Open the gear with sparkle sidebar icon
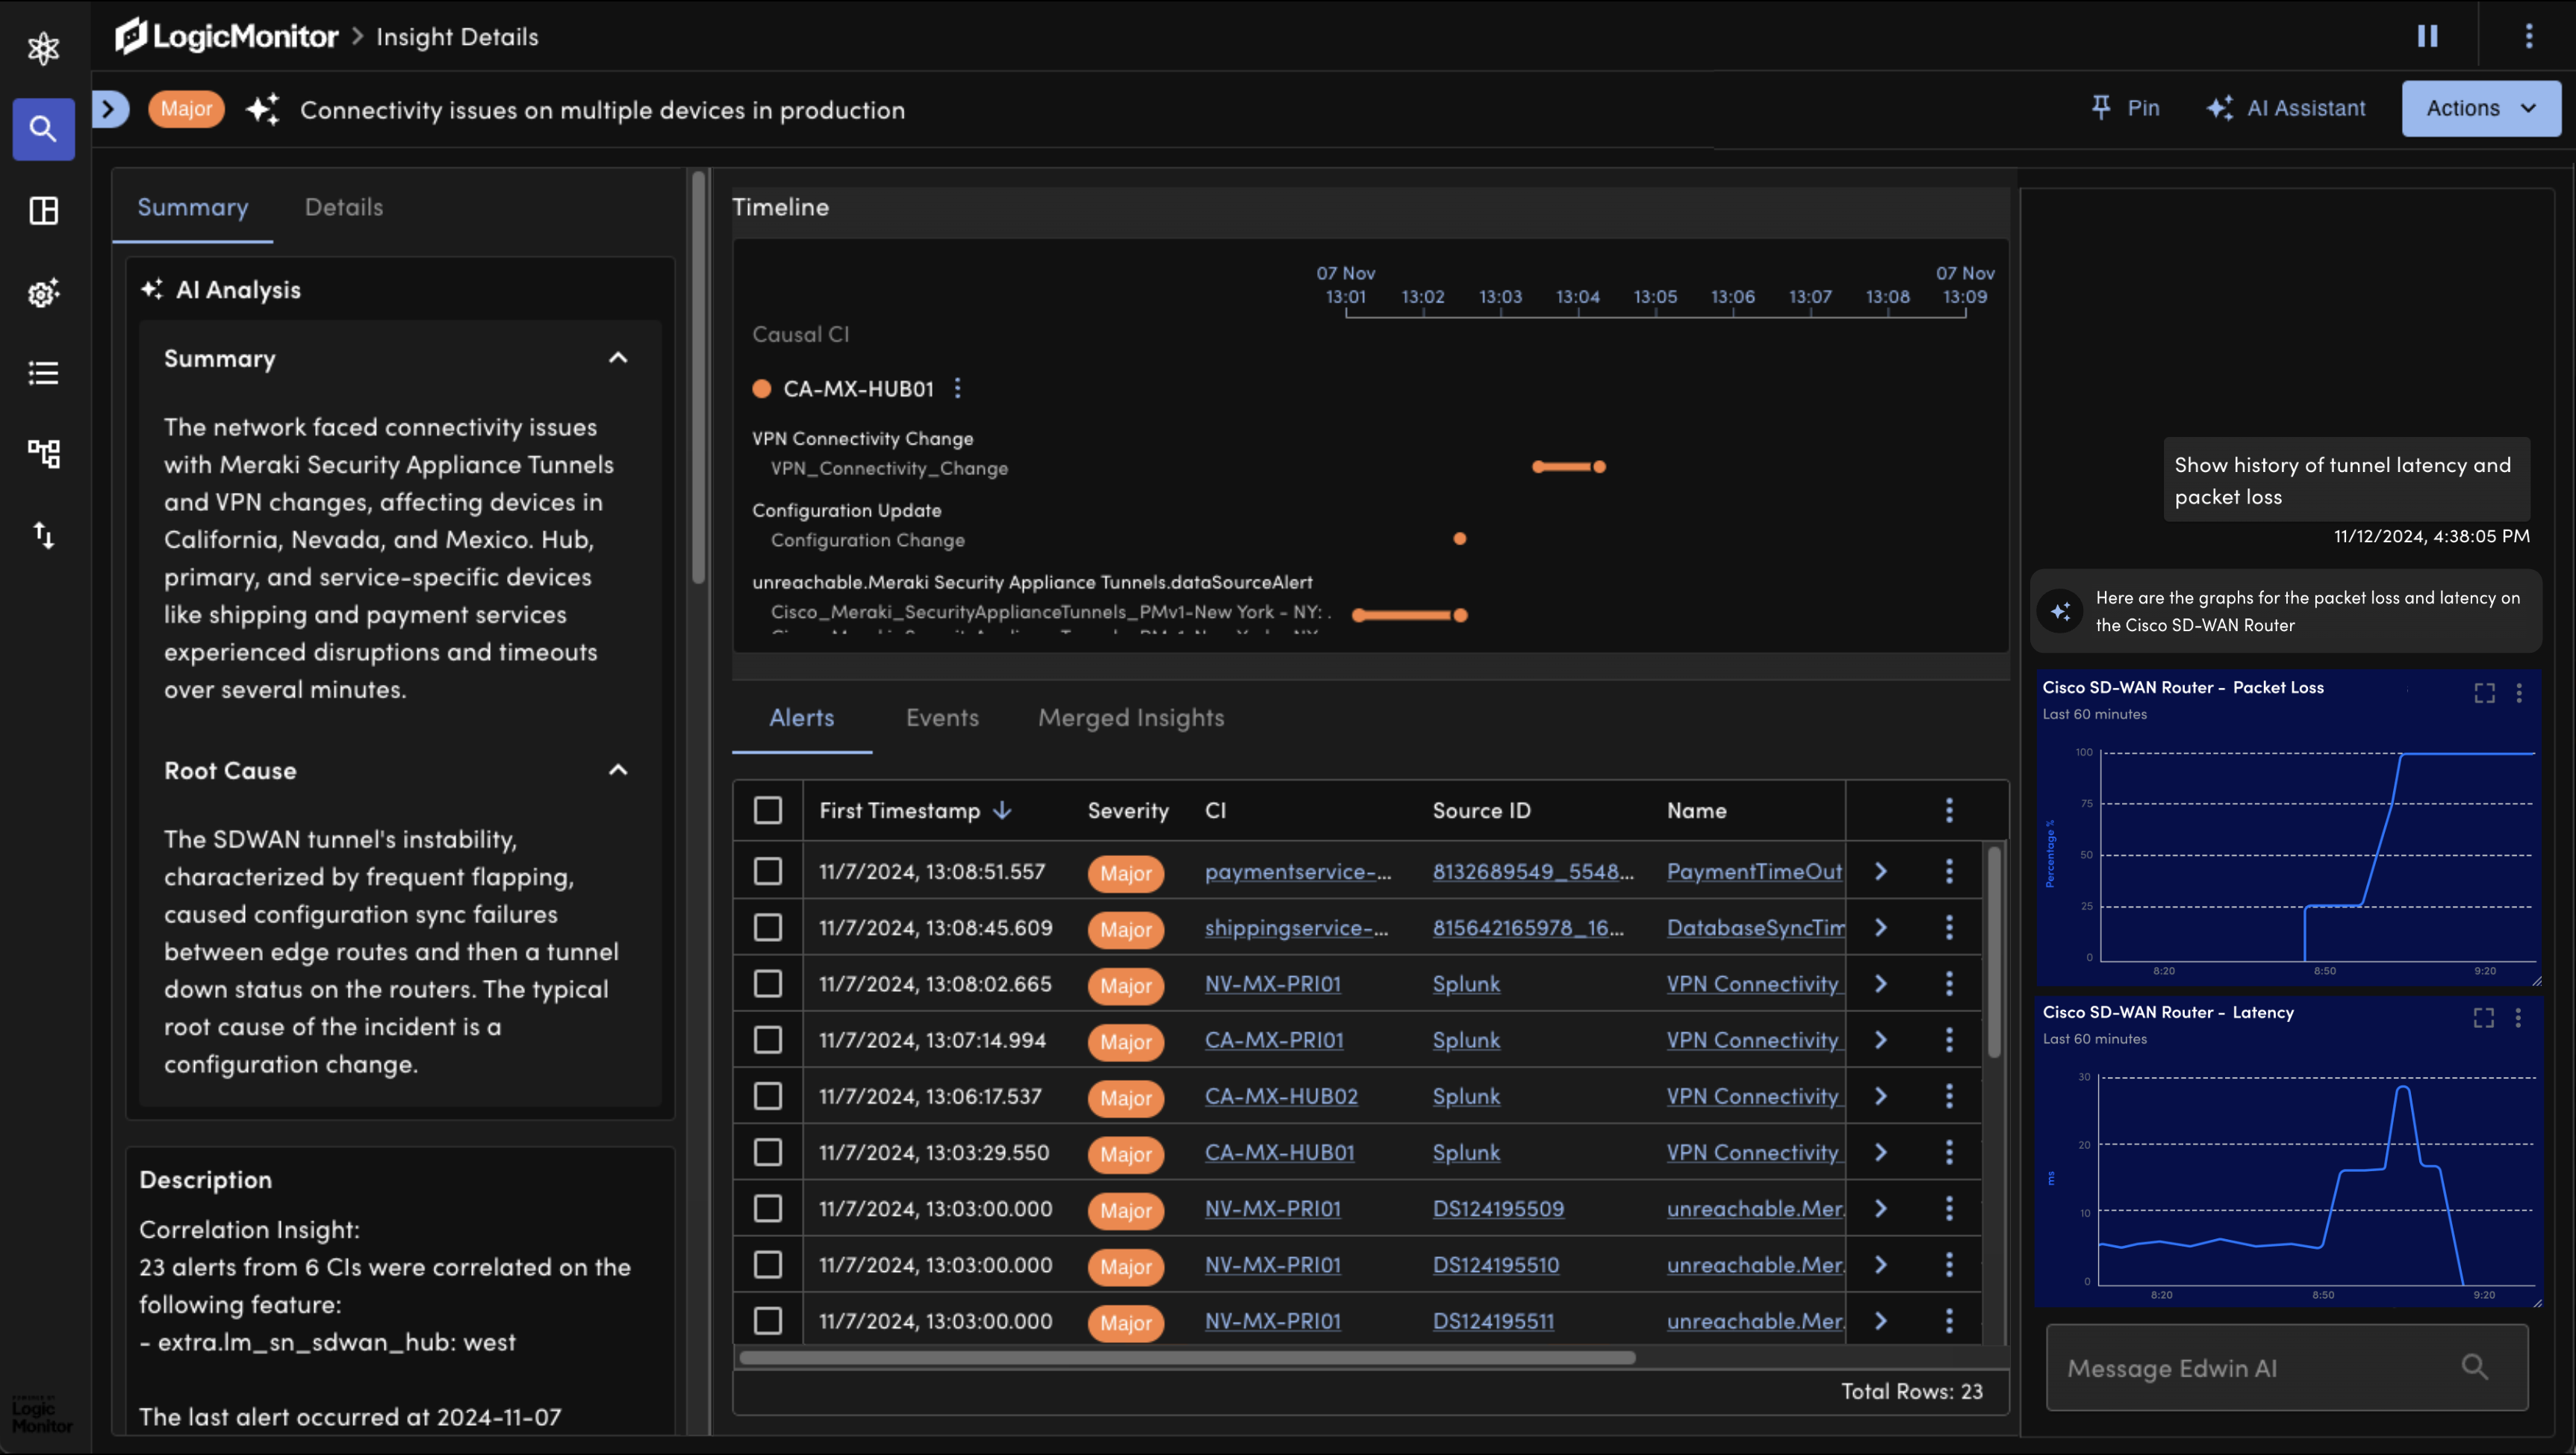This screenshot has height=1455, width=2576. (x=43, y=292)
